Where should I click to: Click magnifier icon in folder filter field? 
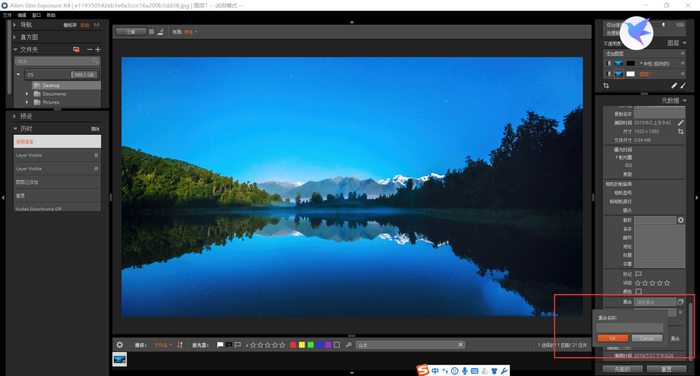pos(95,61)
